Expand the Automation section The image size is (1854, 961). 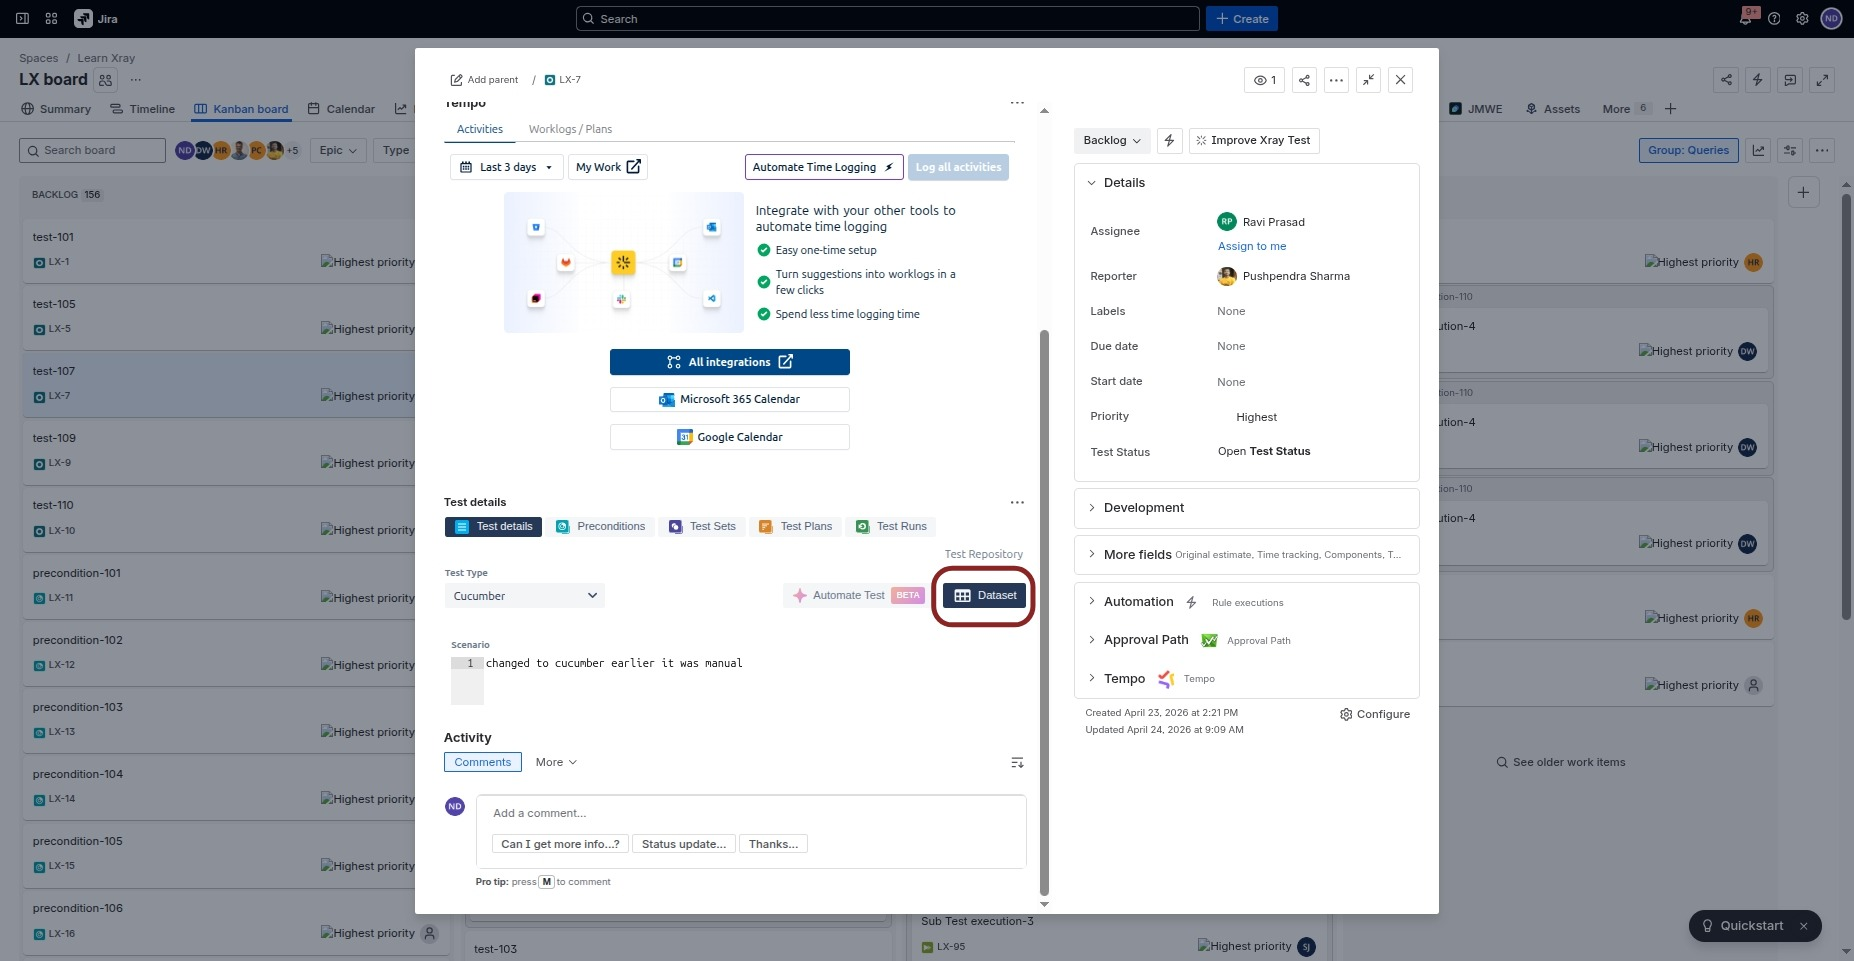click(1092, 602)
